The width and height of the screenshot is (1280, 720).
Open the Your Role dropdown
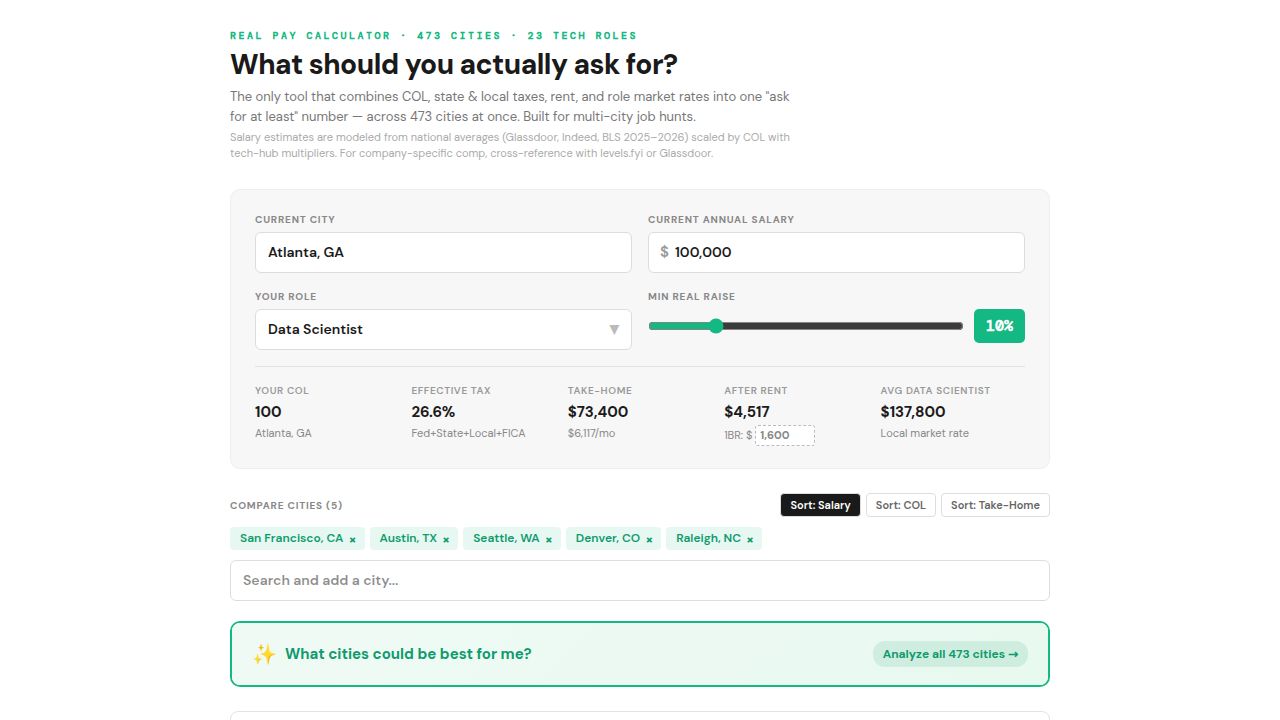[x=443, y=329]
